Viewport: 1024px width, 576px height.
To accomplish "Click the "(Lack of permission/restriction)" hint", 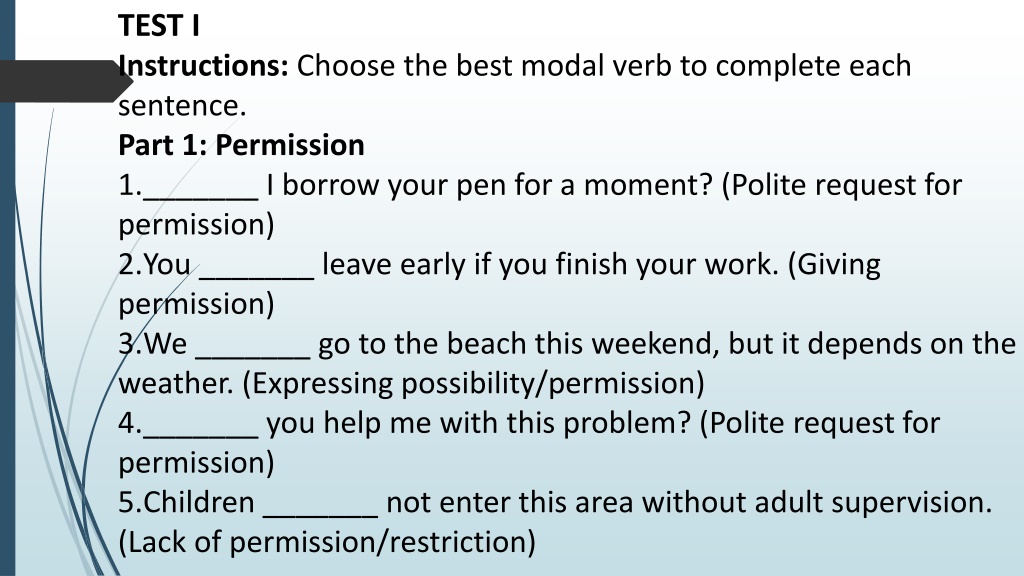I will point(327,542).
